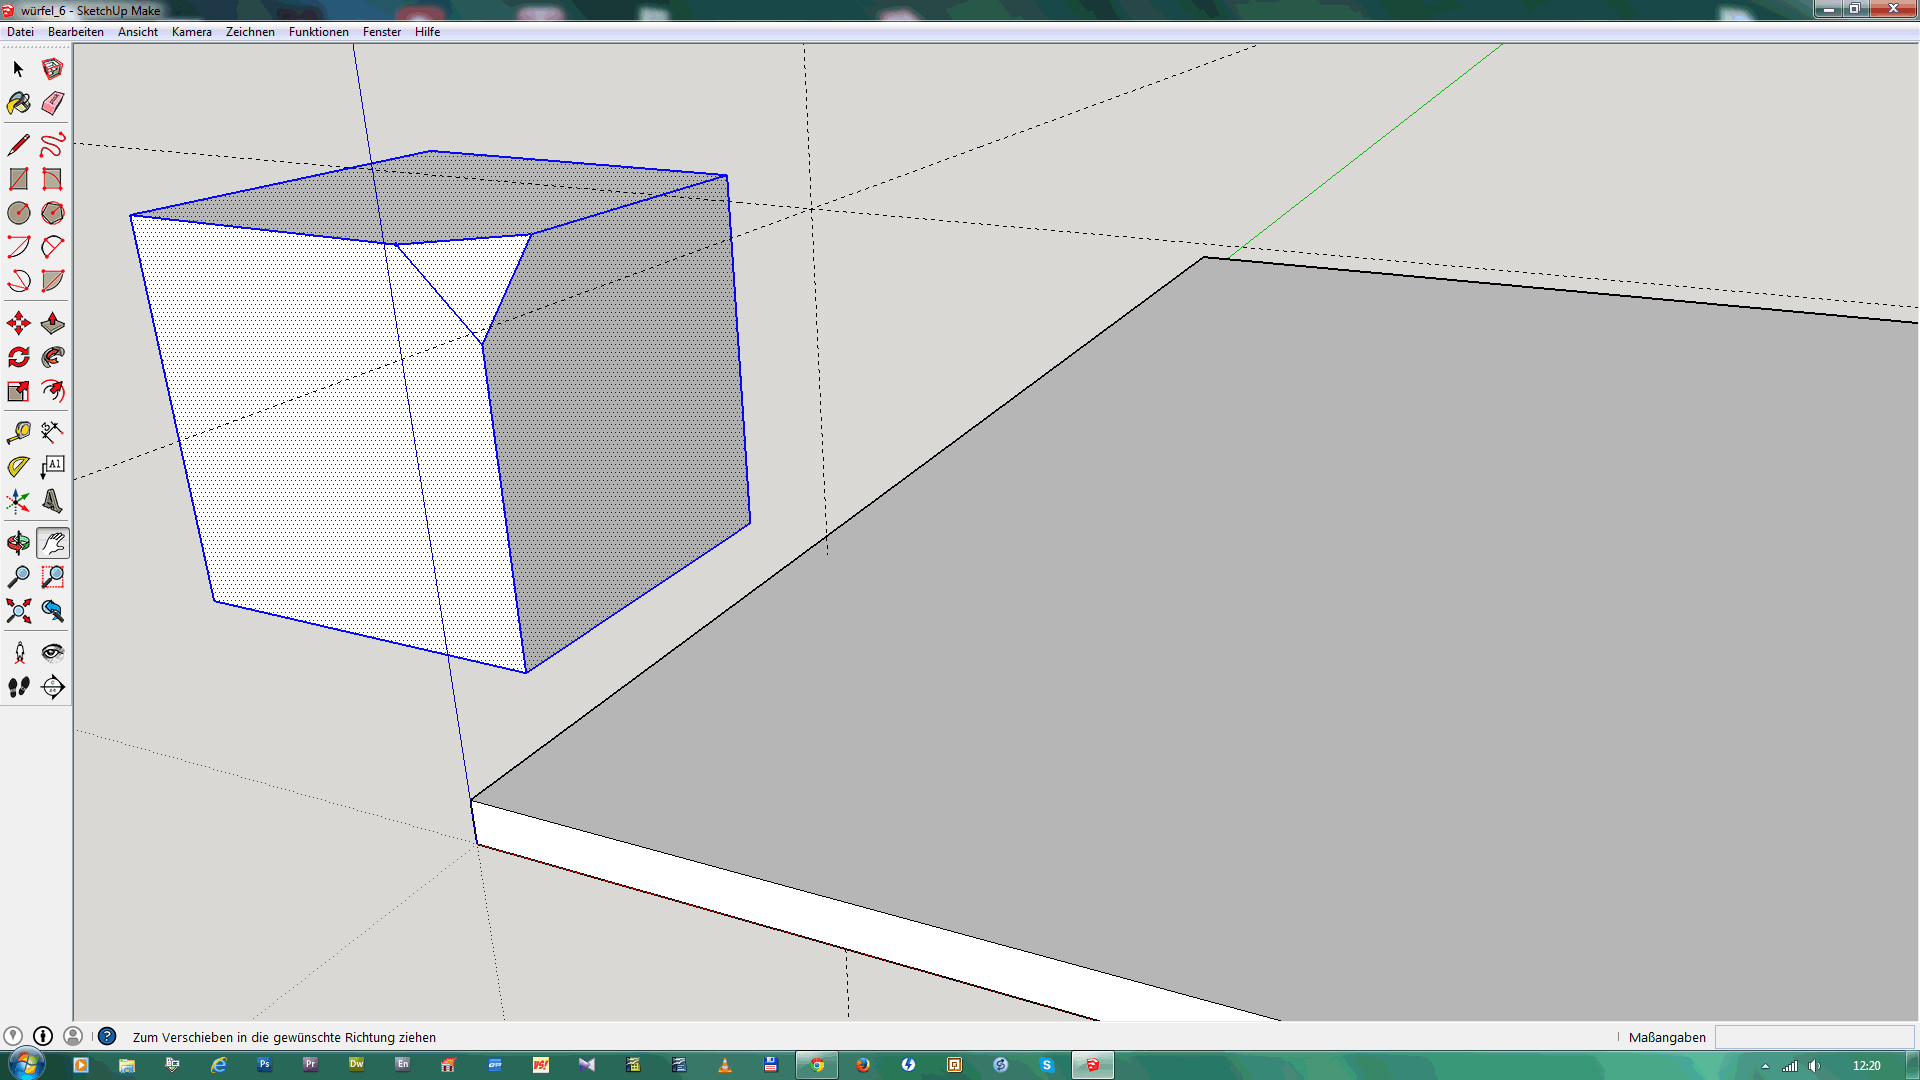Screen dimensions: 1920x1080
Task: Select the Tape Measure tool
Action: [18, 432]
